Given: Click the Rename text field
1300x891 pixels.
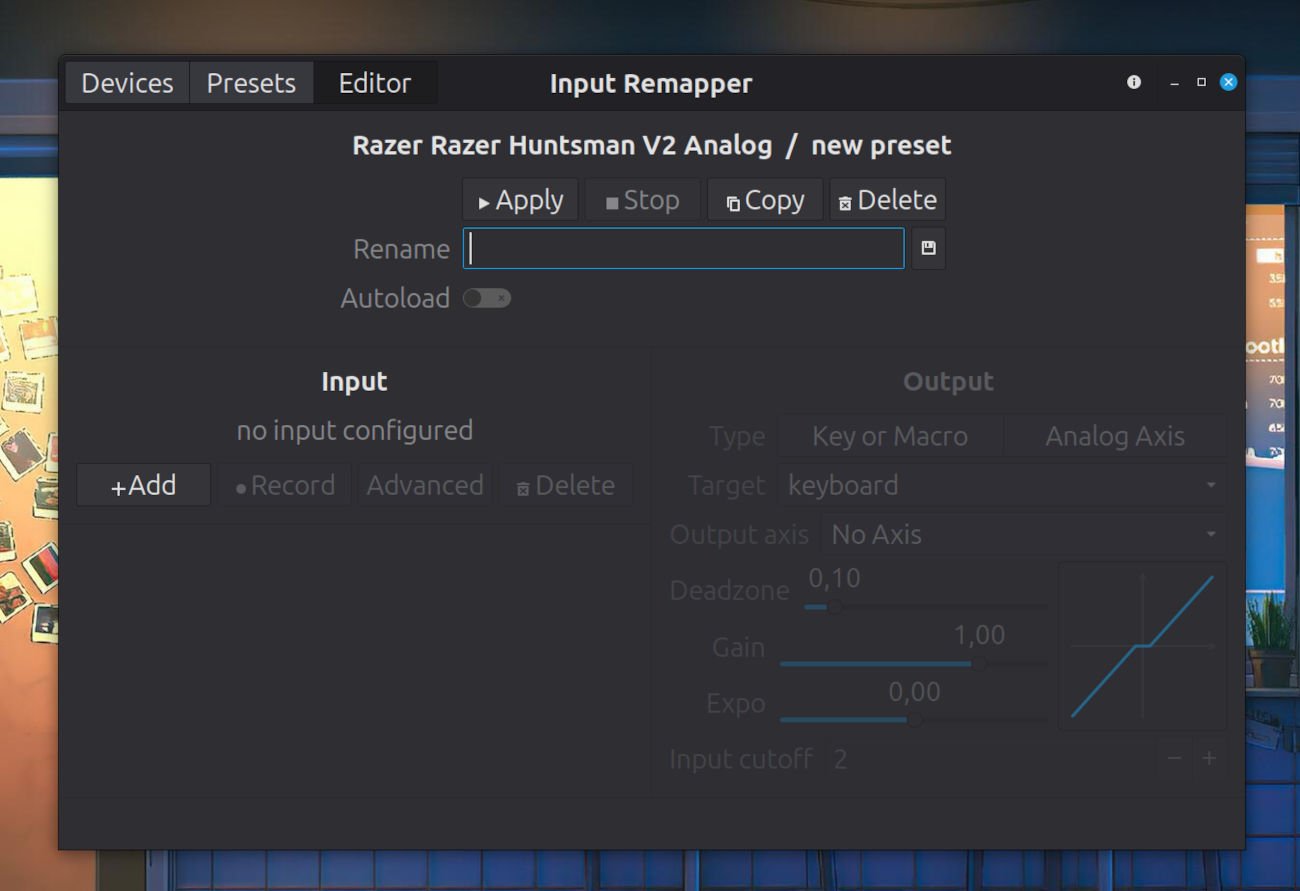Looking at the screenshot, I should (x=683, y=248).
